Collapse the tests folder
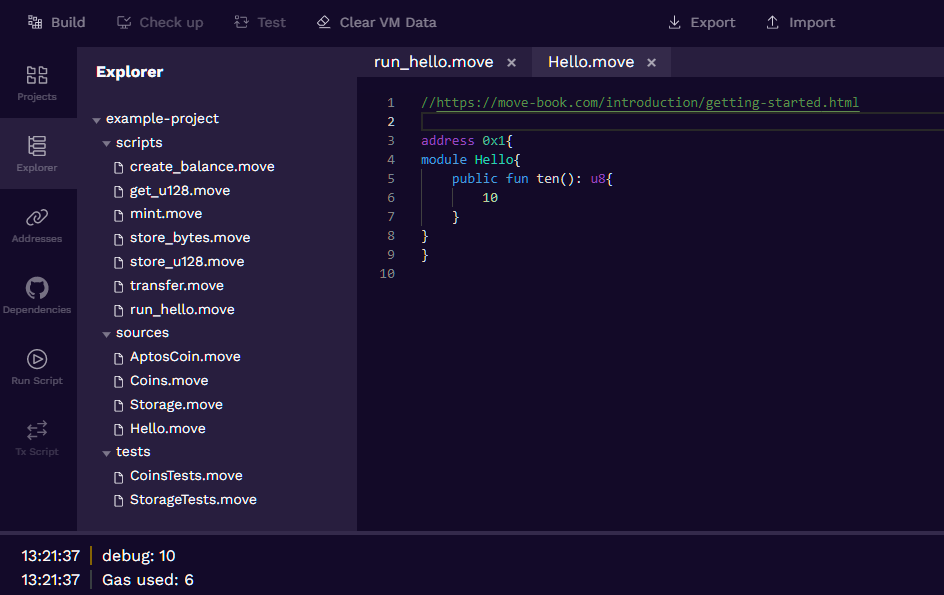 [x=107, y=452]
